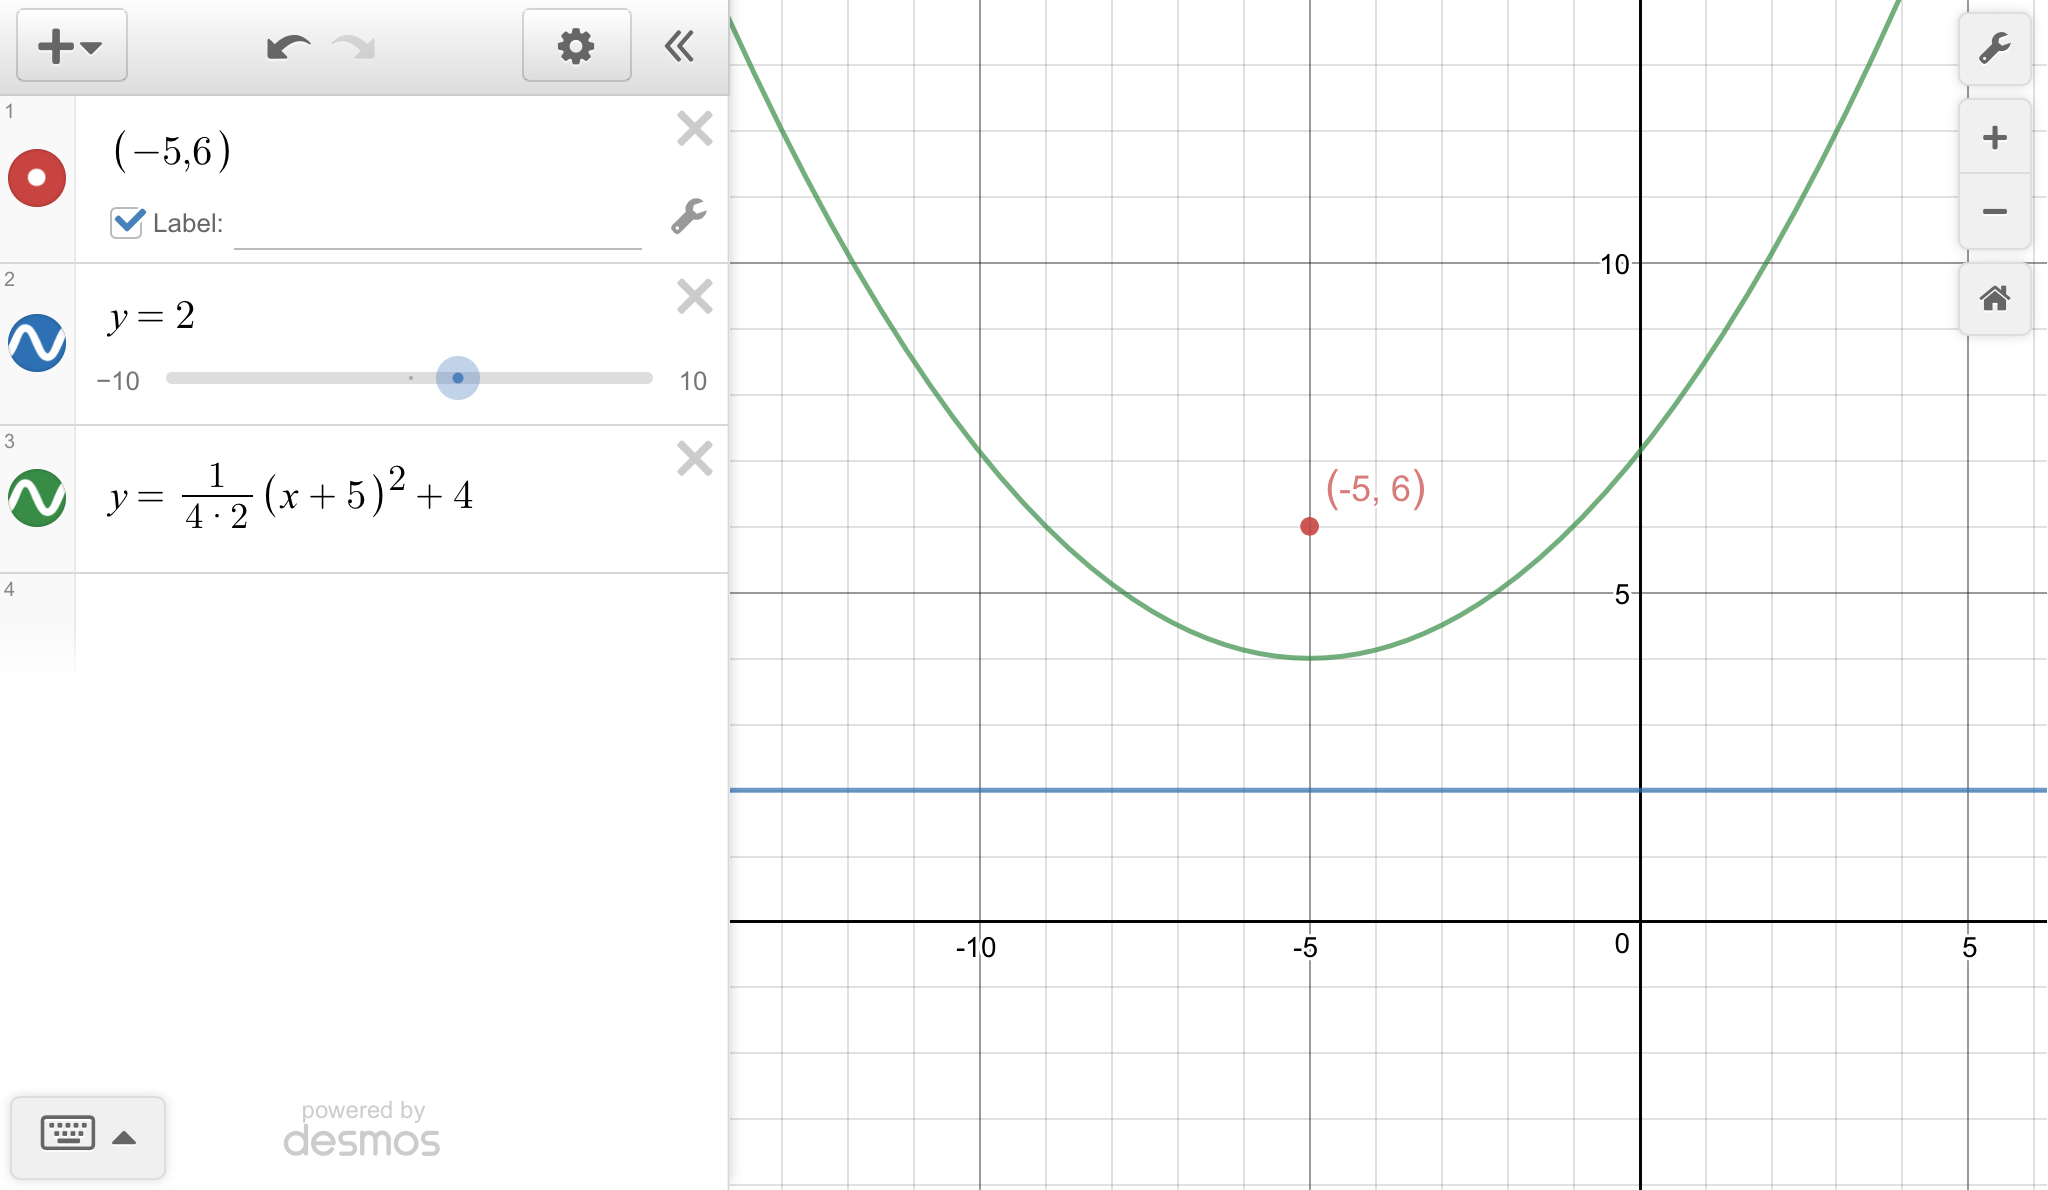Hide the green parabola graph icon

[37, 497]
